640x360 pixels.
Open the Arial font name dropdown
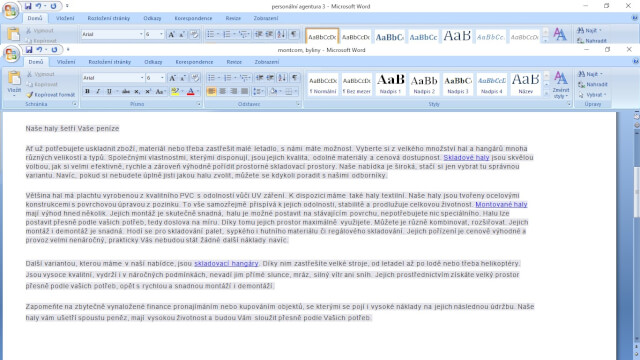coord(142,78)
